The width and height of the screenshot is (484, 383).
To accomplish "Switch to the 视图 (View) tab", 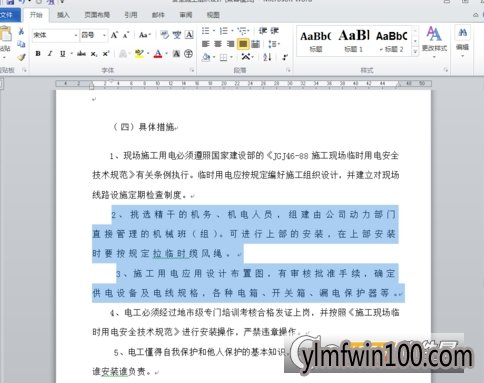I will [213, 15].
